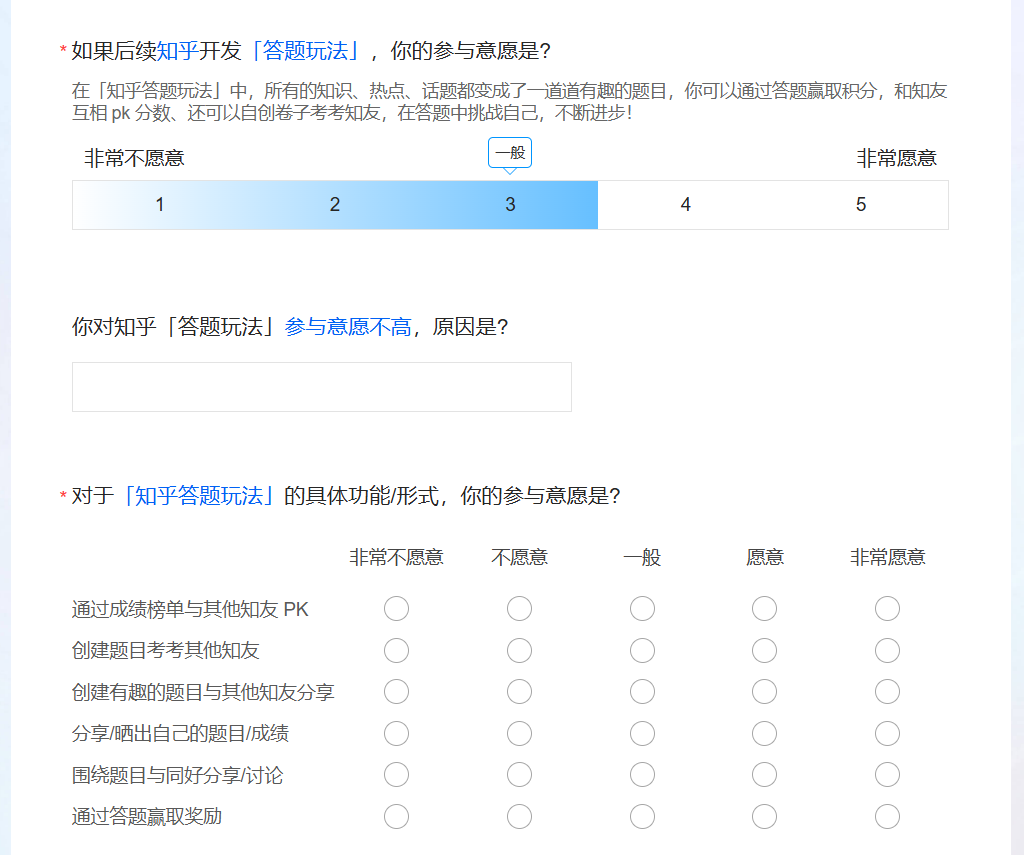Viewport: 1024px width, 855px height.
Task: Choose 不愿意 for 通过答题赢取奖励
Action: [x=519, y=816]
